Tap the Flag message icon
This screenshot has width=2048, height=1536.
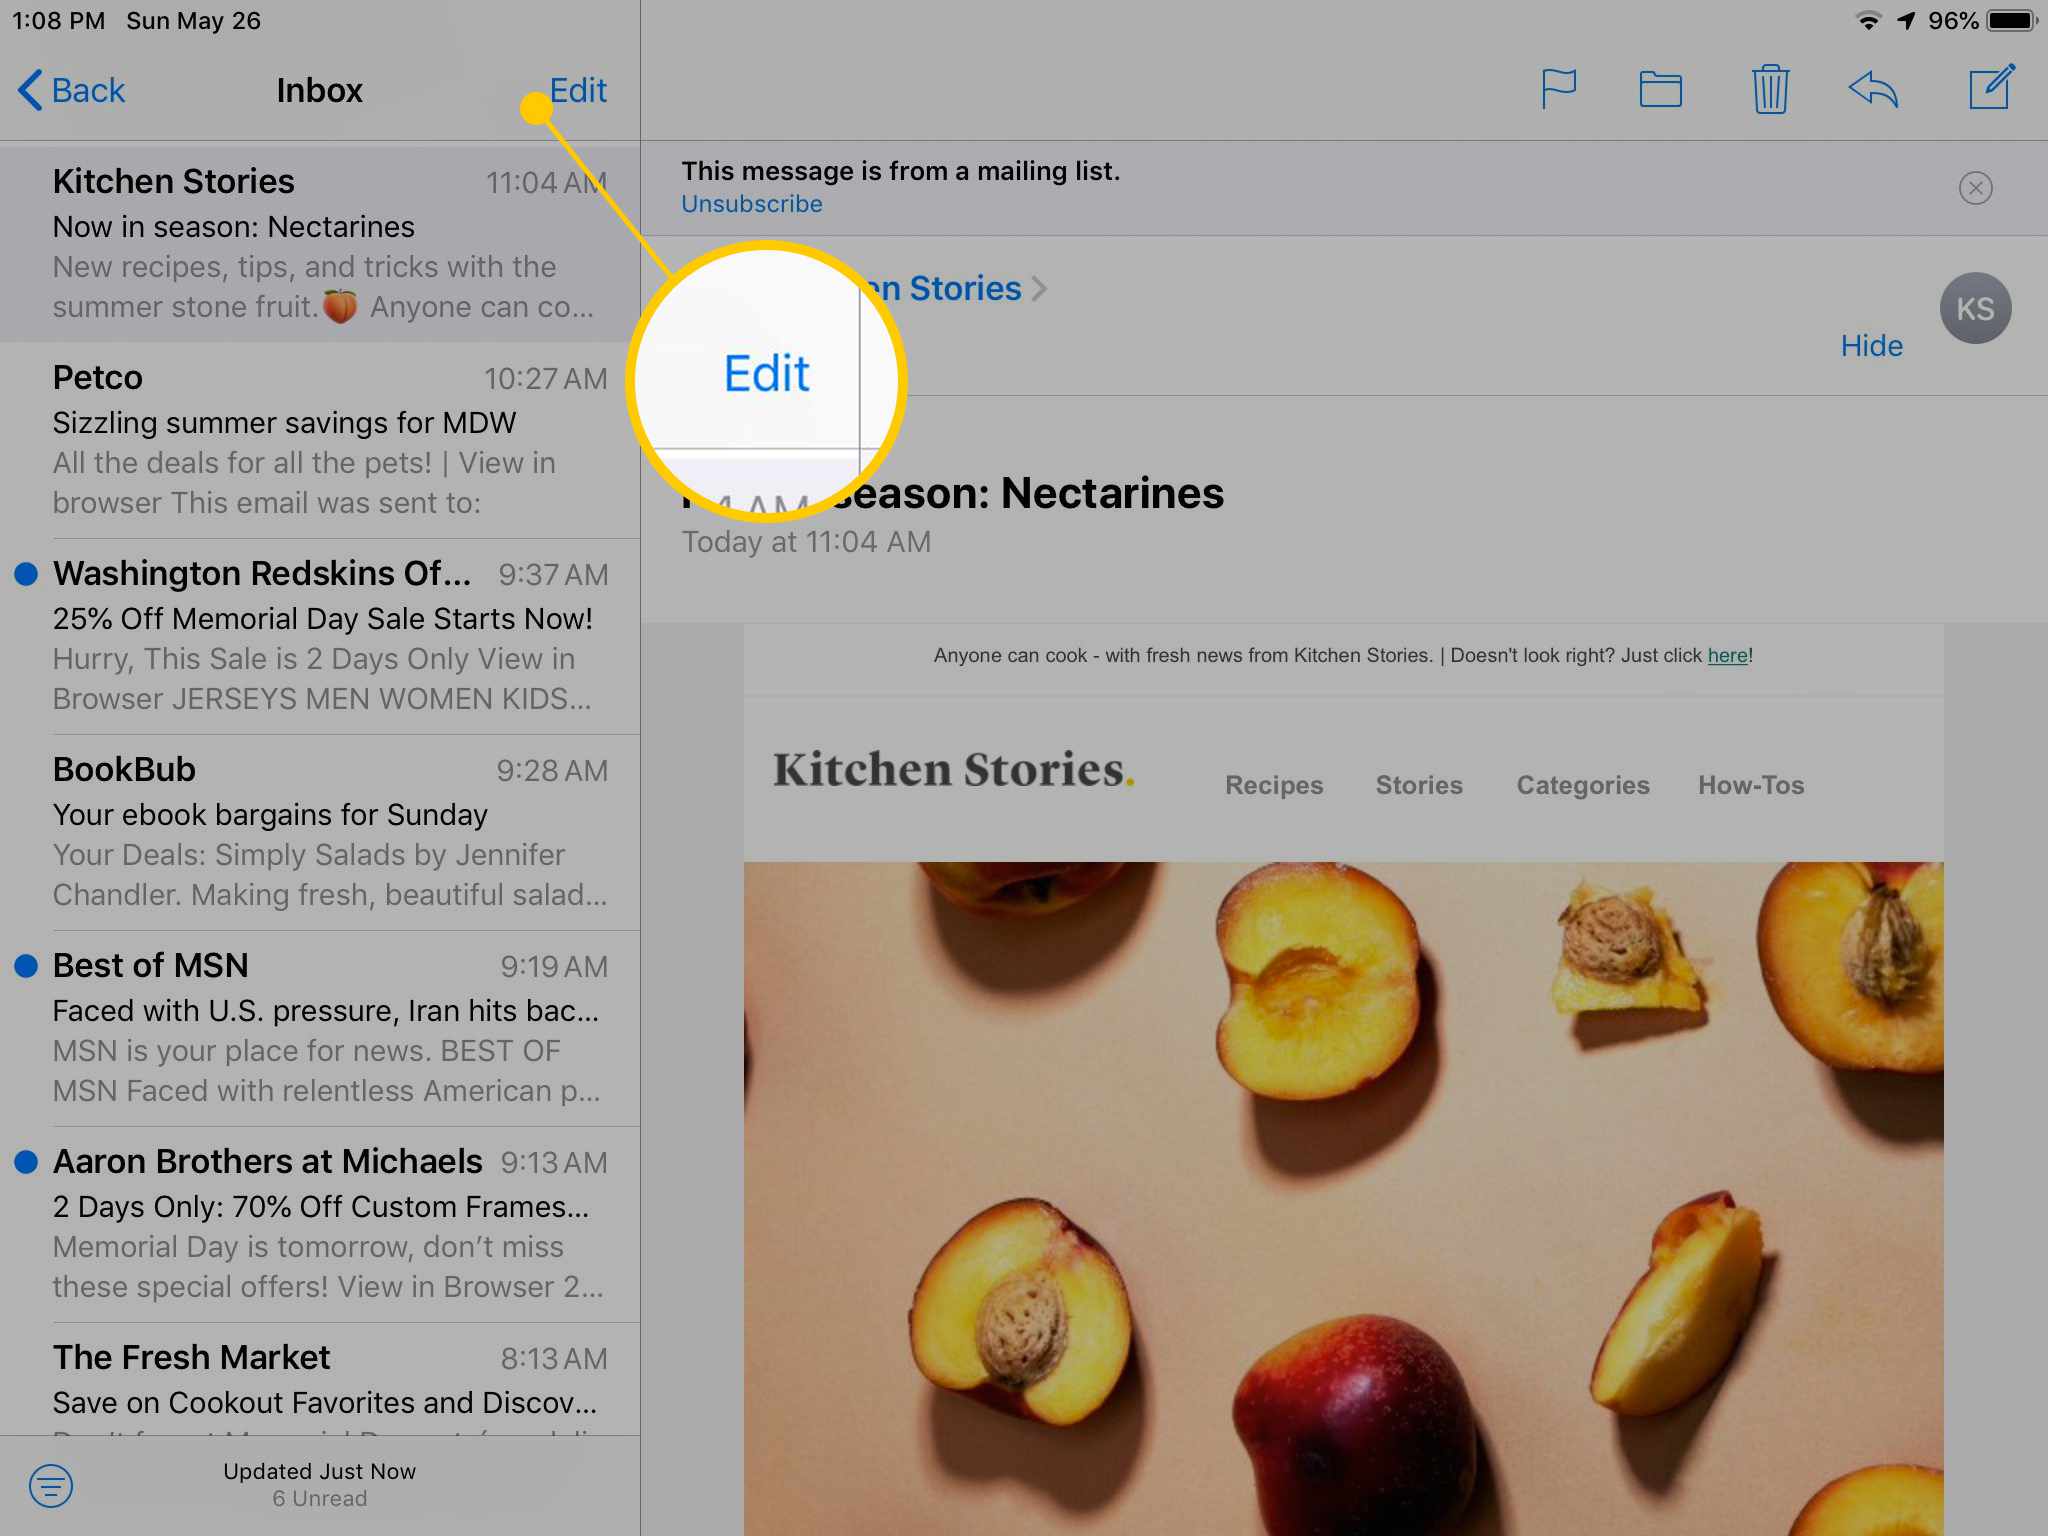coord(1558,89)
